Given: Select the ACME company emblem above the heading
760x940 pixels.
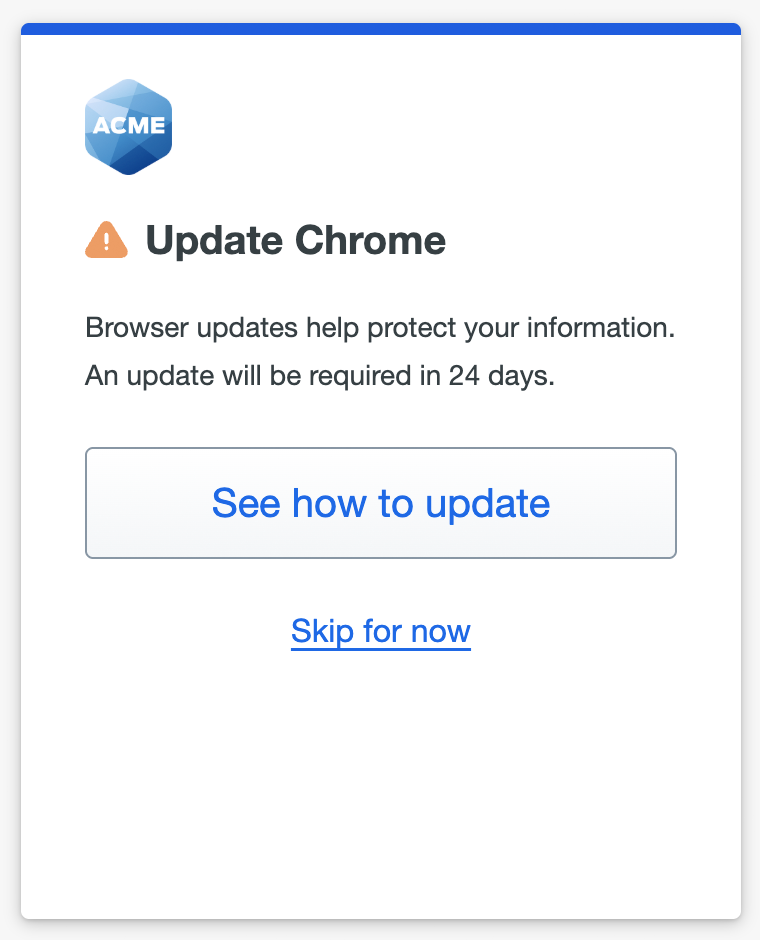Looking at the screenshot, I should [128, 125].
